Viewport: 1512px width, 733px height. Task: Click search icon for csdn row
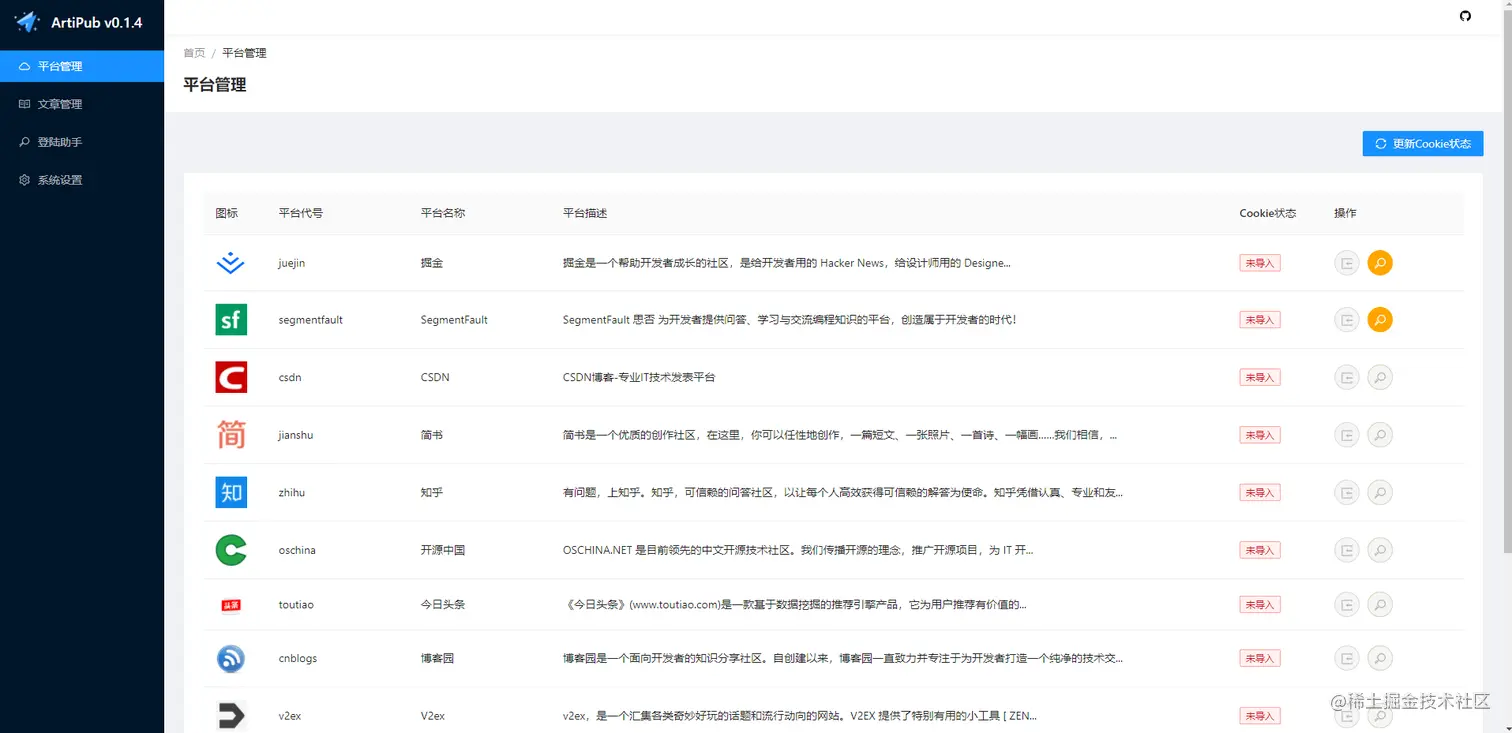point(1380,377)
